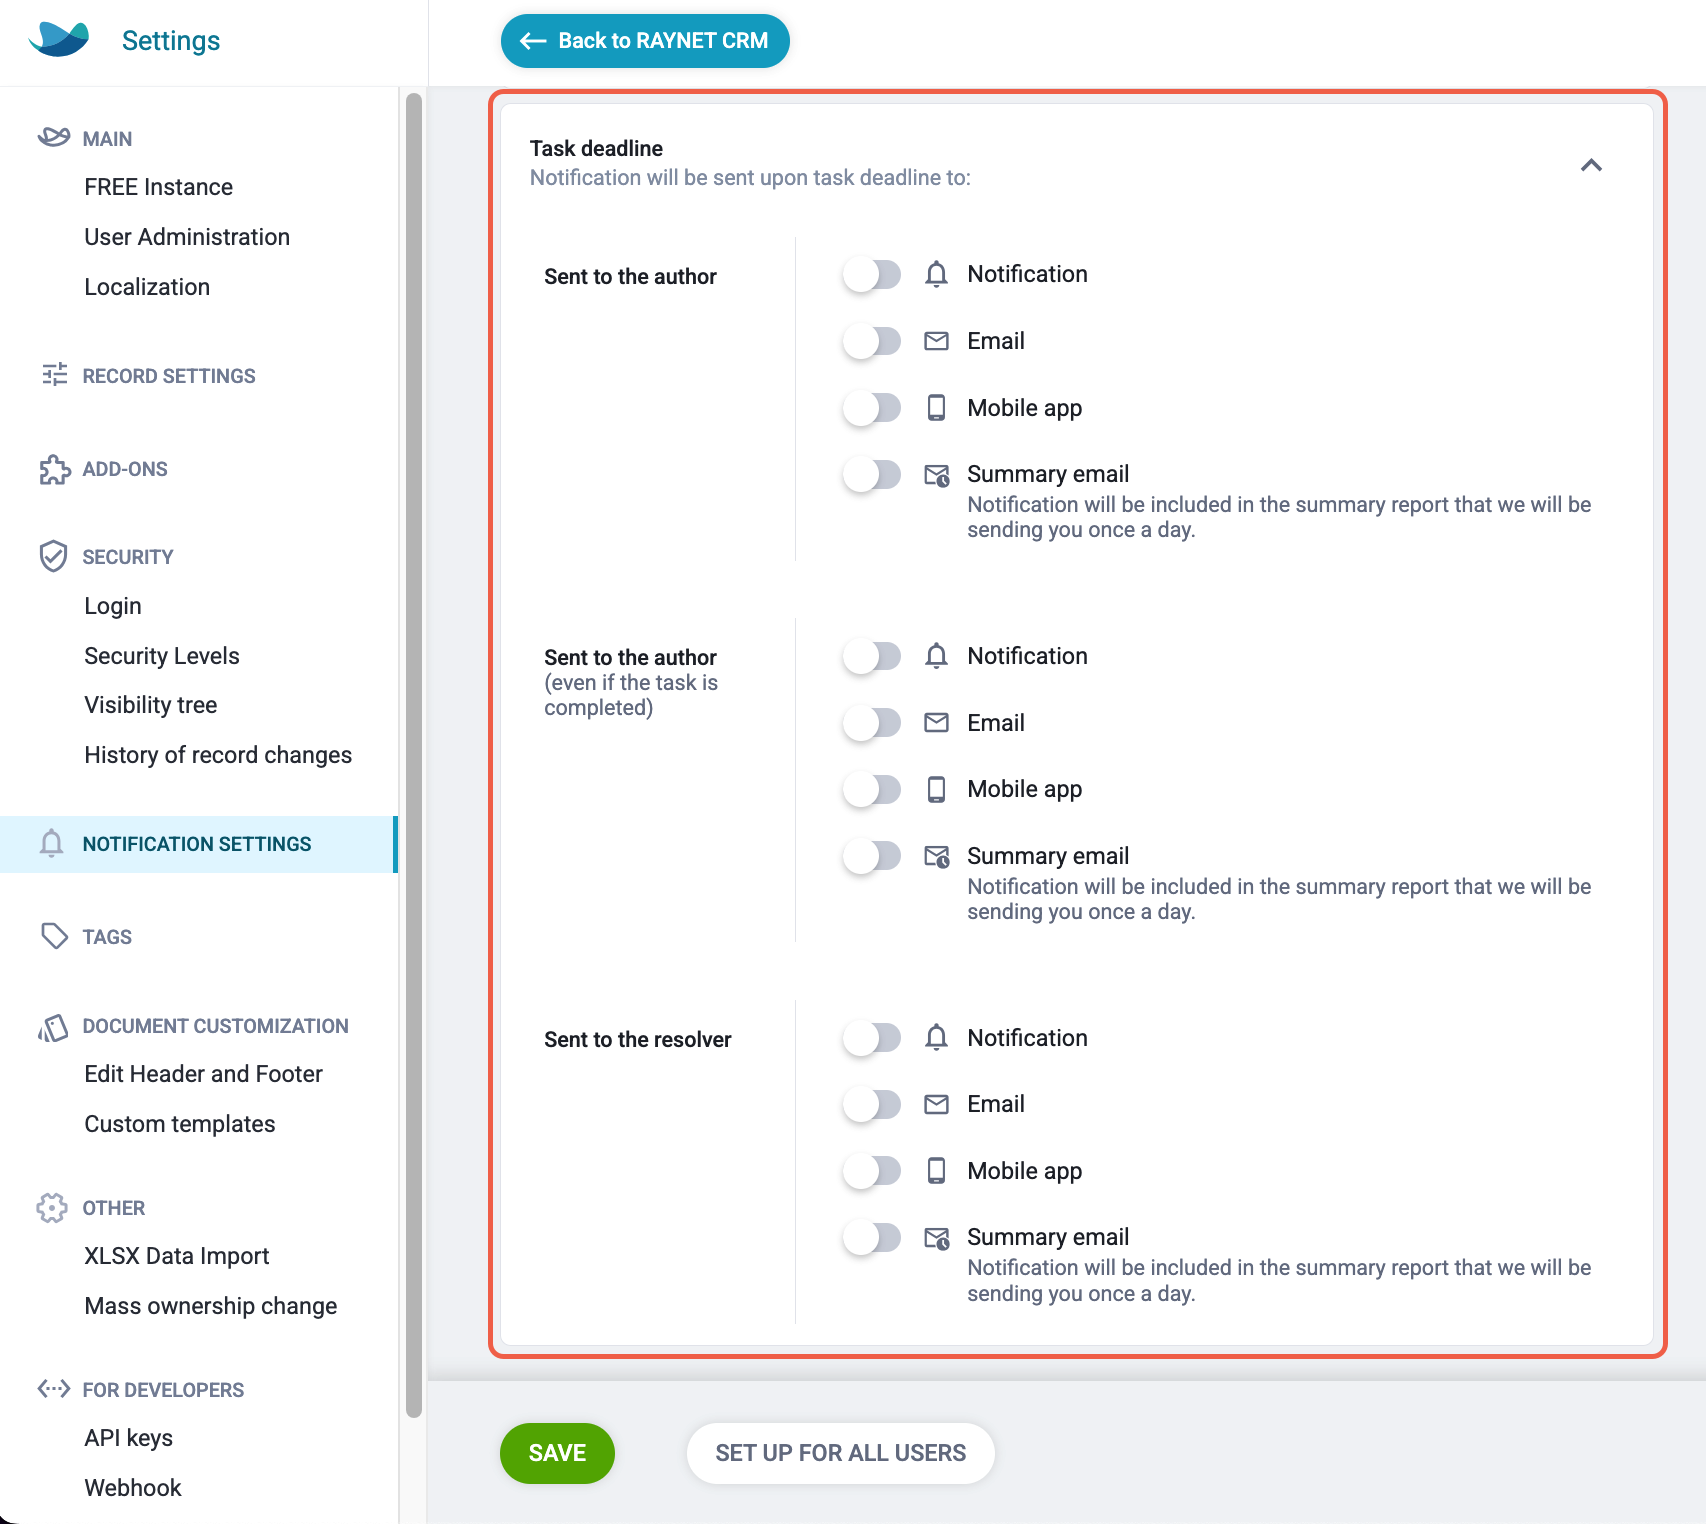Toggle Email for Sent to the resolver
Screen dimensions: 1706x1524
(x=872, y=1104)
